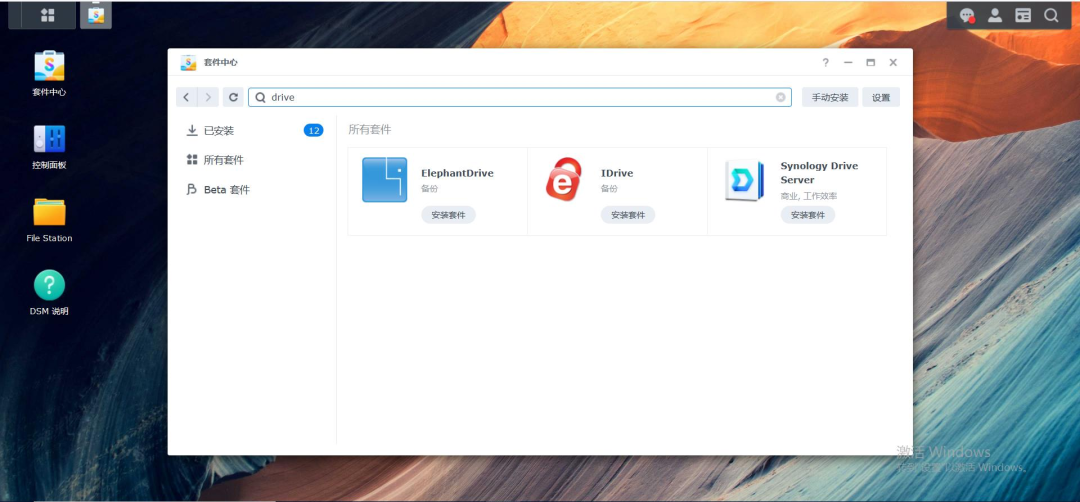This screenshot has width=1080, height=502.
Task: Click 商业, 工作效率 category text
Action: 809,196
